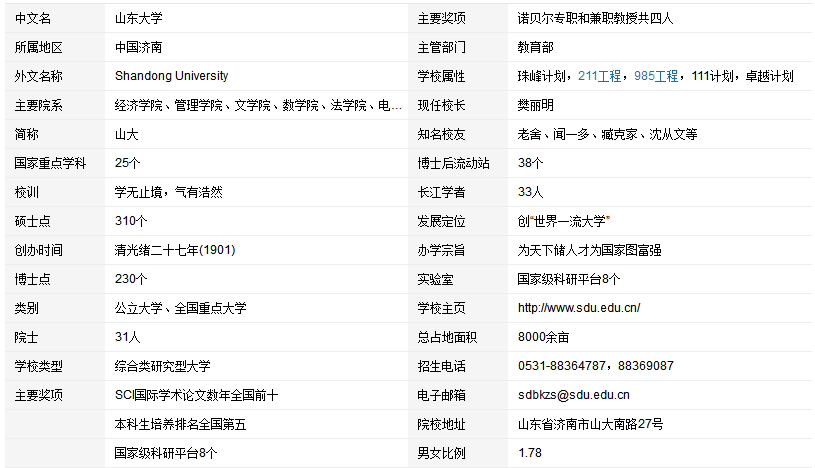The height and width of the screenshot is (468, 815).
Task: Select the text 111计划
Action: tap(712, 76)
